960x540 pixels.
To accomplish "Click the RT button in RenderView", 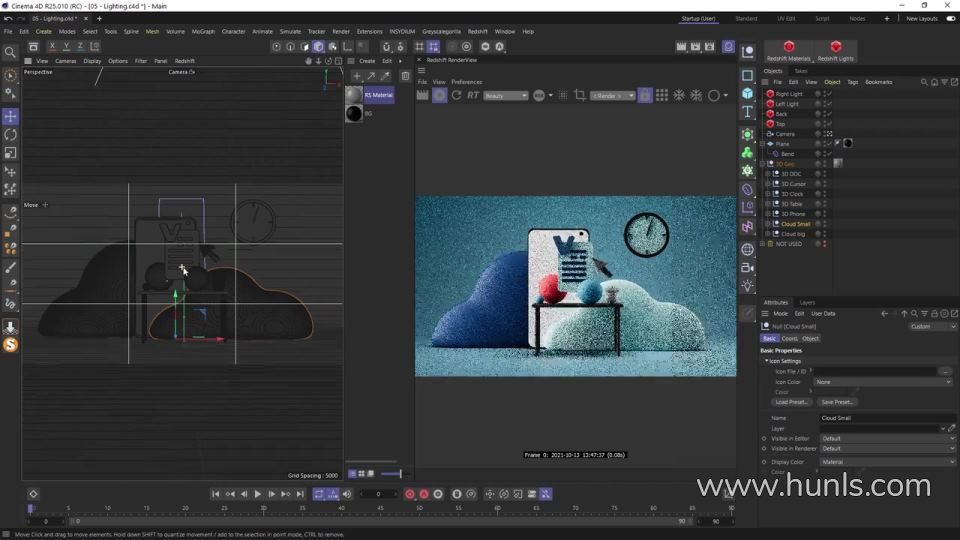I will point(473,96).
